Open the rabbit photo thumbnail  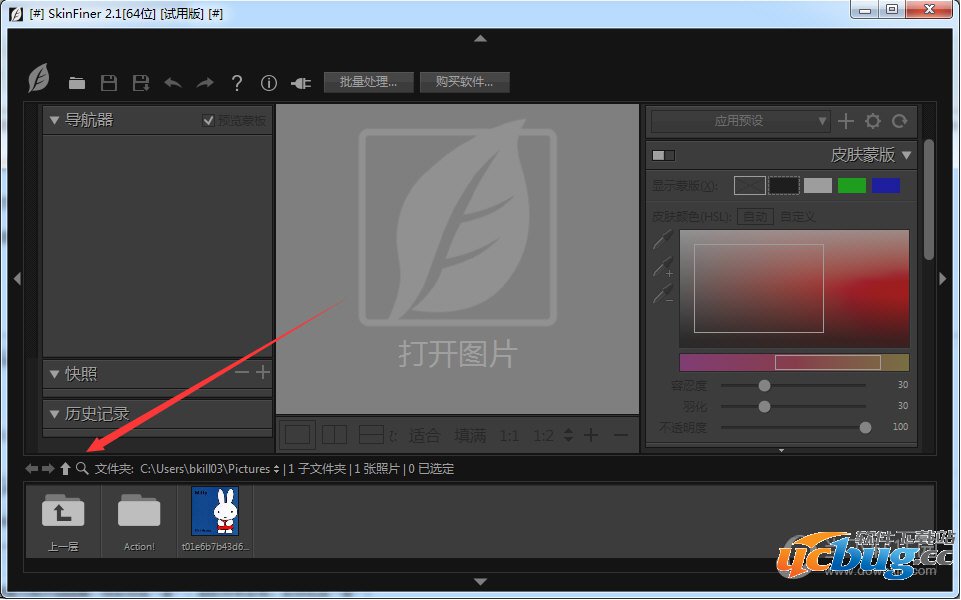tap(215, 512)
